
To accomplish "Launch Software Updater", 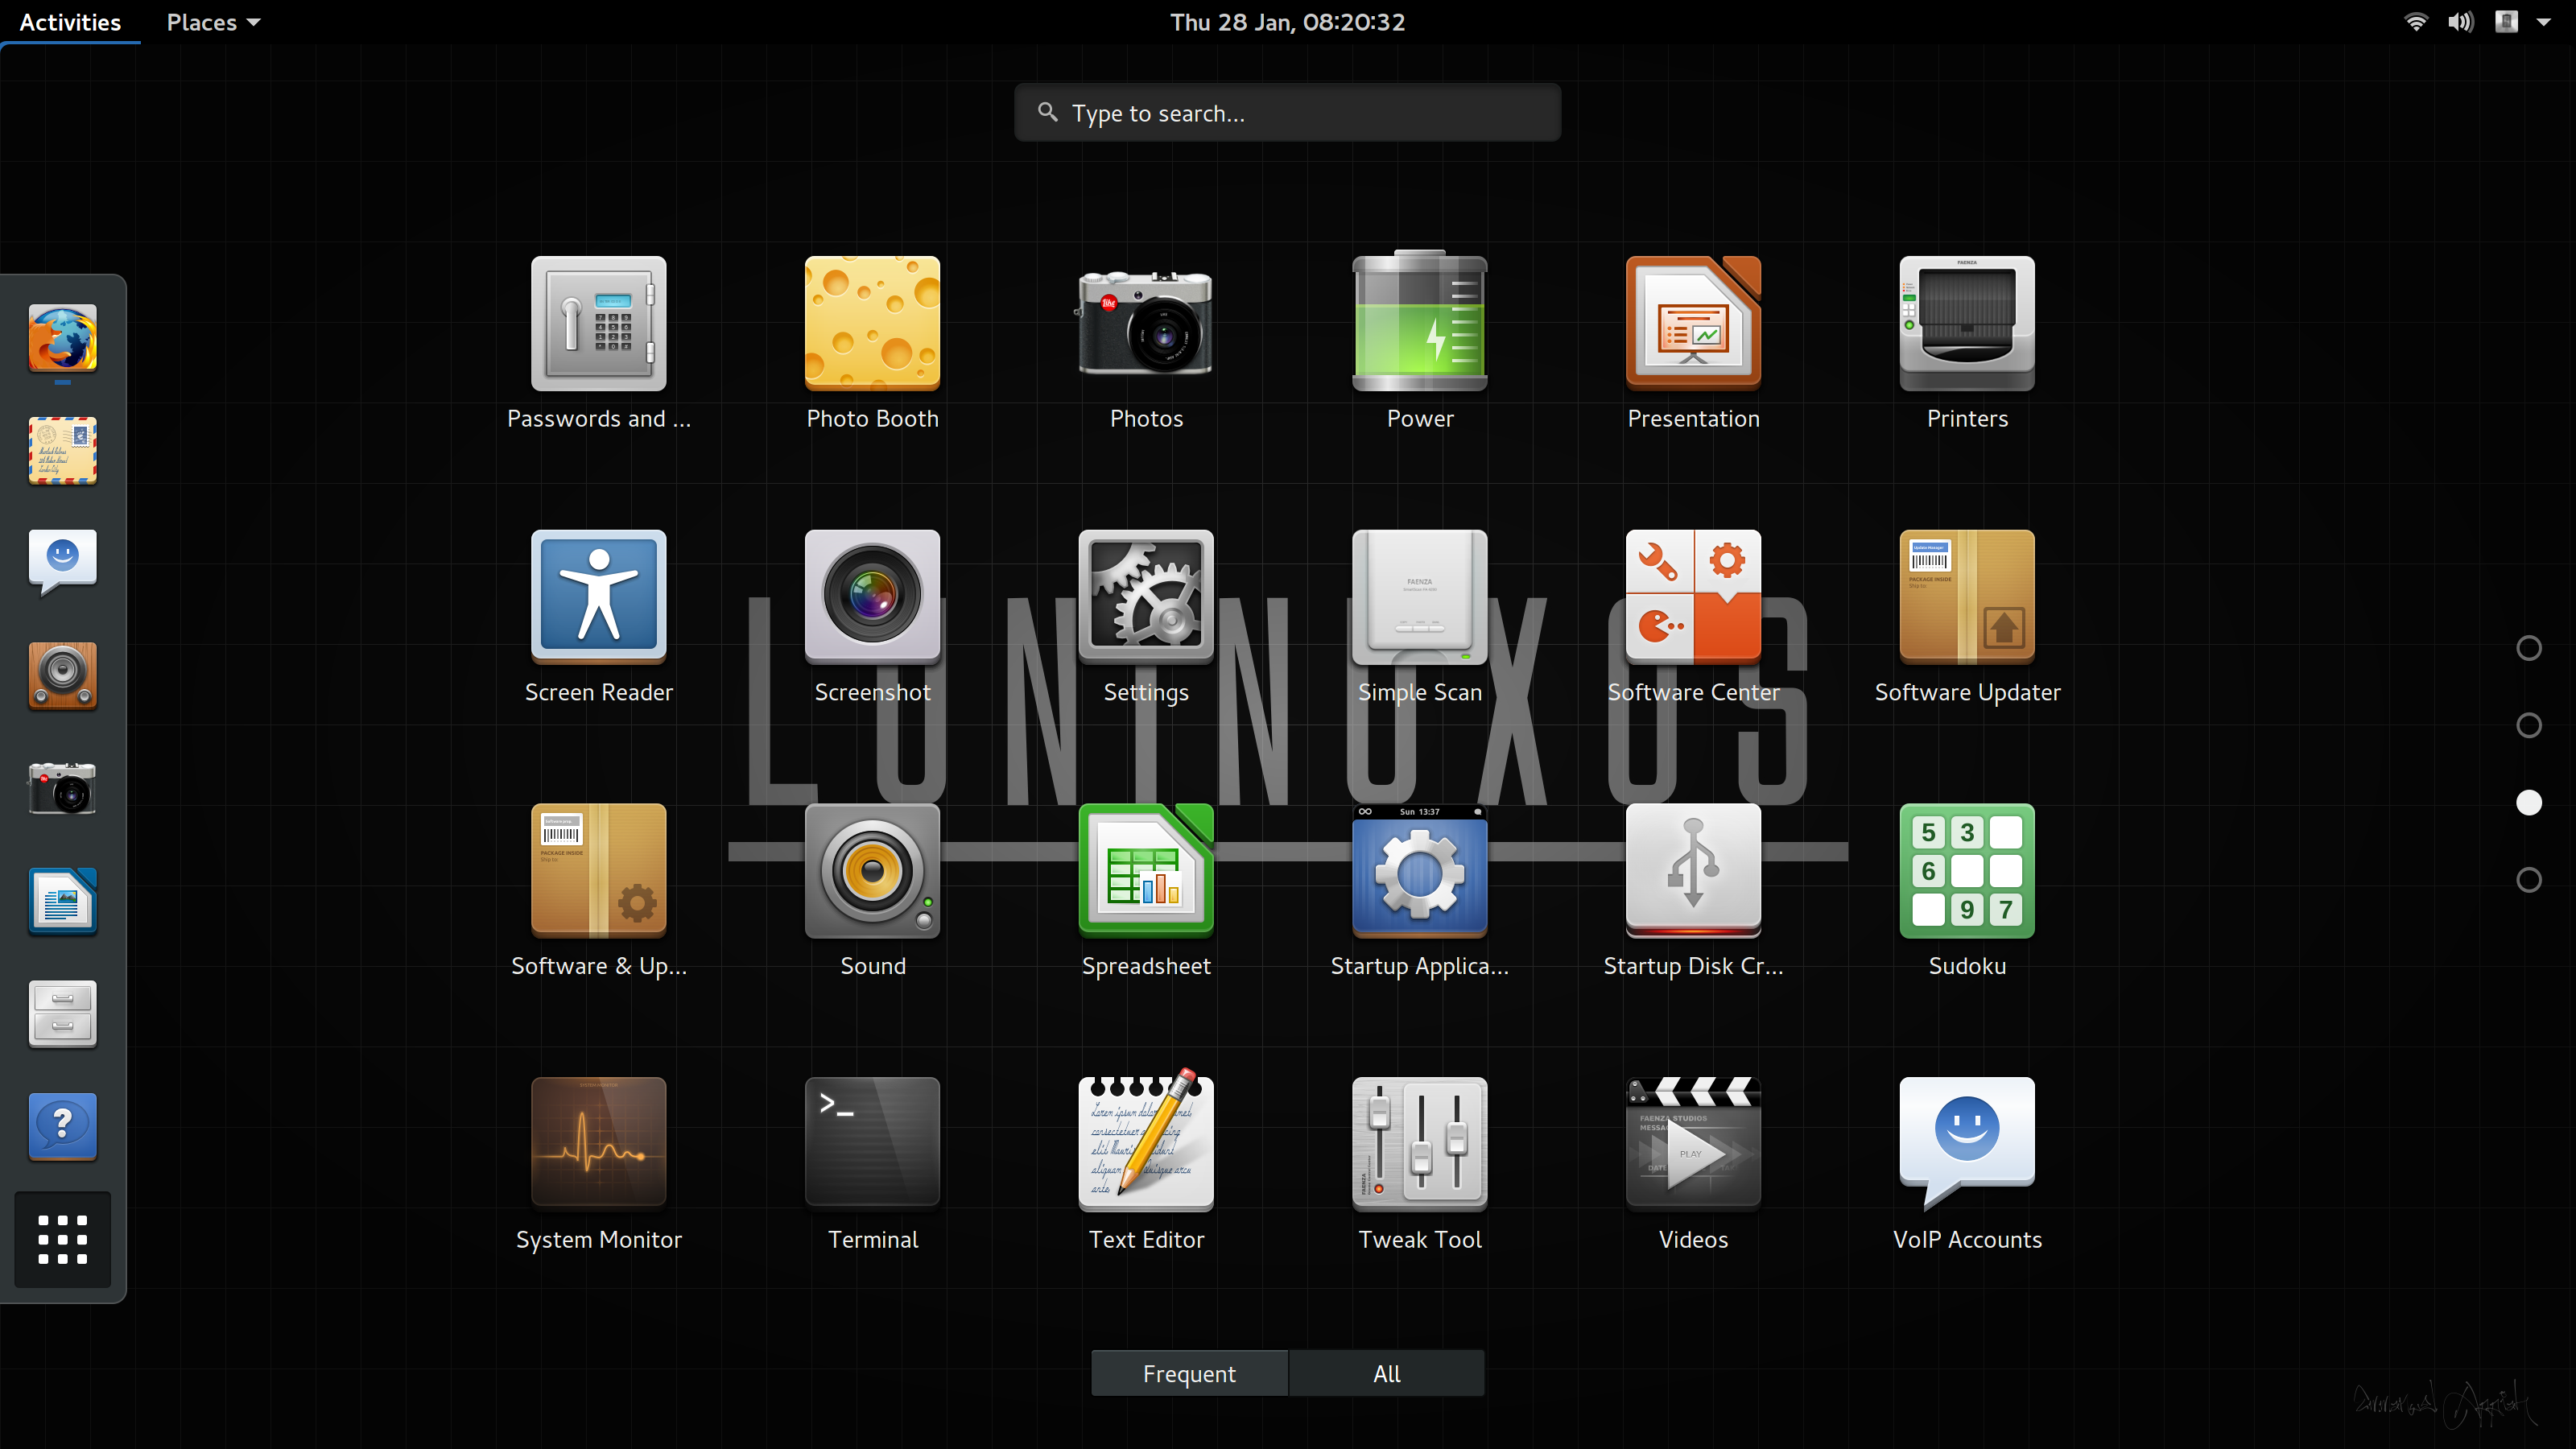I will click(x=1967, y=617).
